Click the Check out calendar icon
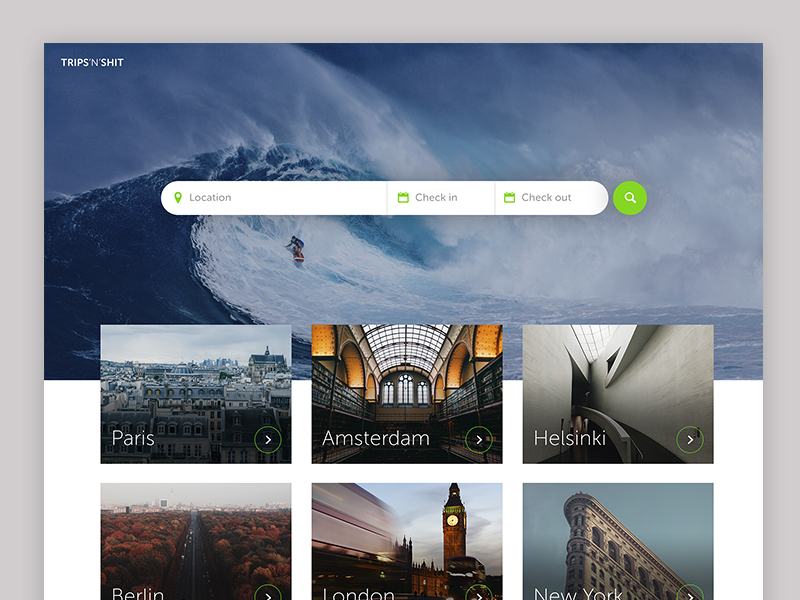The image size is (800, 600). pyautogui.click(x=509, y=198)
